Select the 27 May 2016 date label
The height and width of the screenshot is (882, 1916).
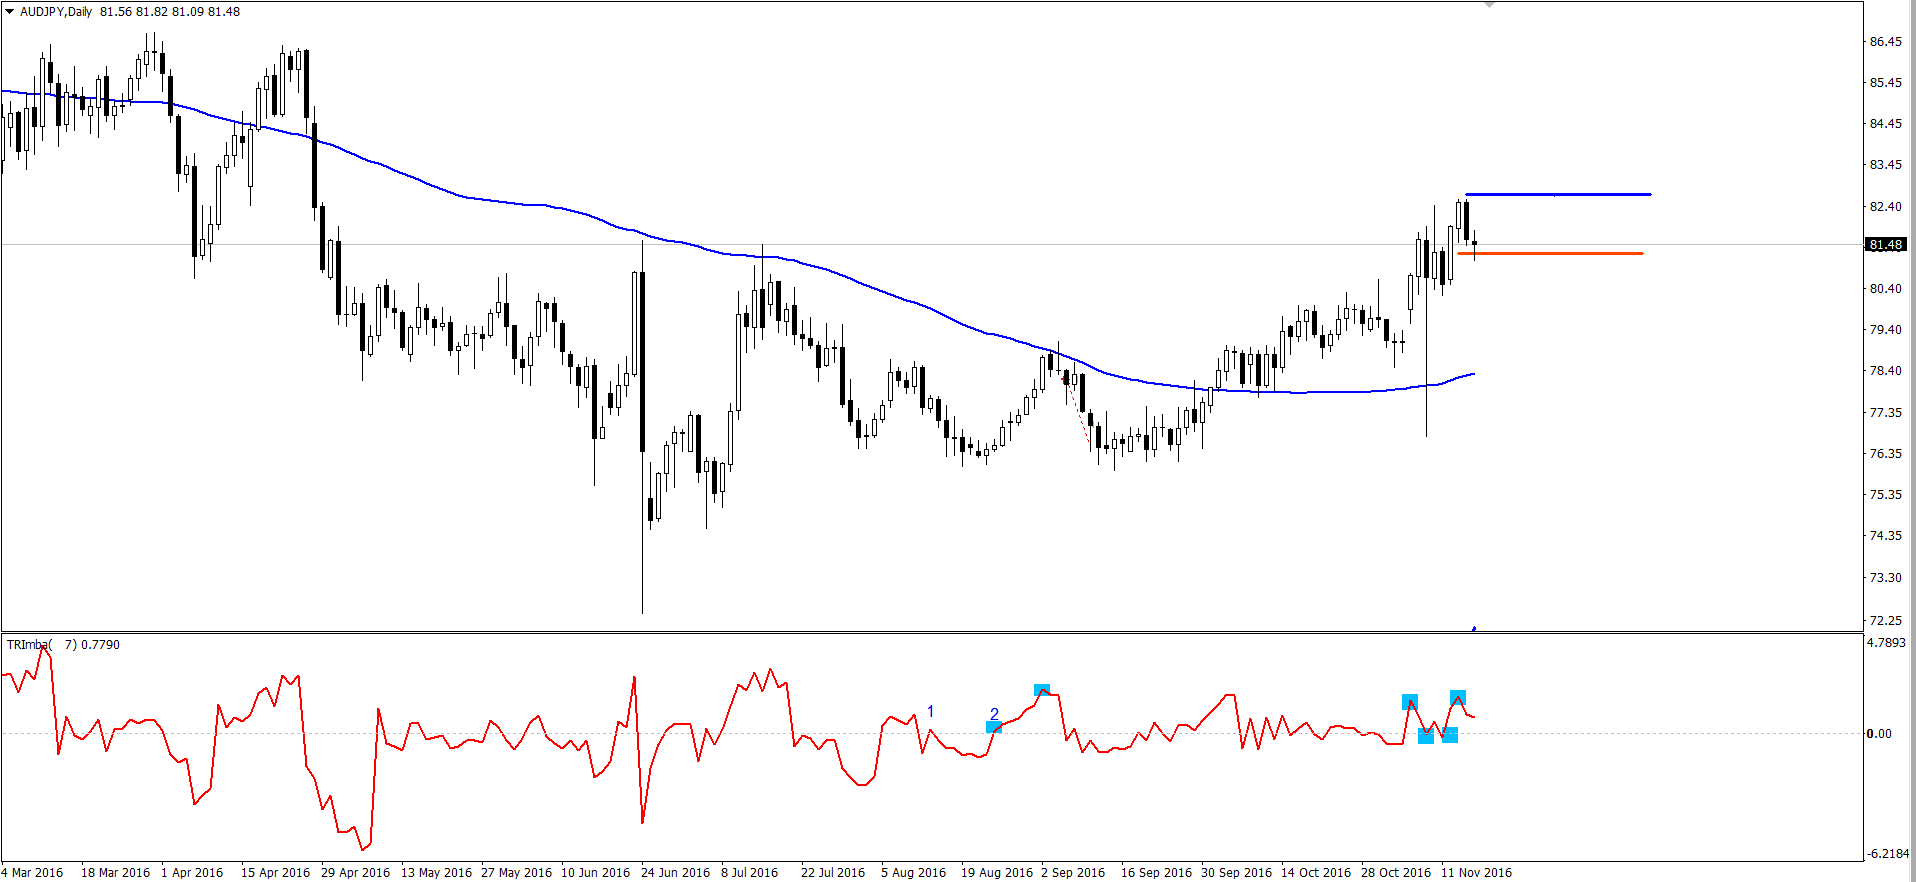[x=517, y=873]
